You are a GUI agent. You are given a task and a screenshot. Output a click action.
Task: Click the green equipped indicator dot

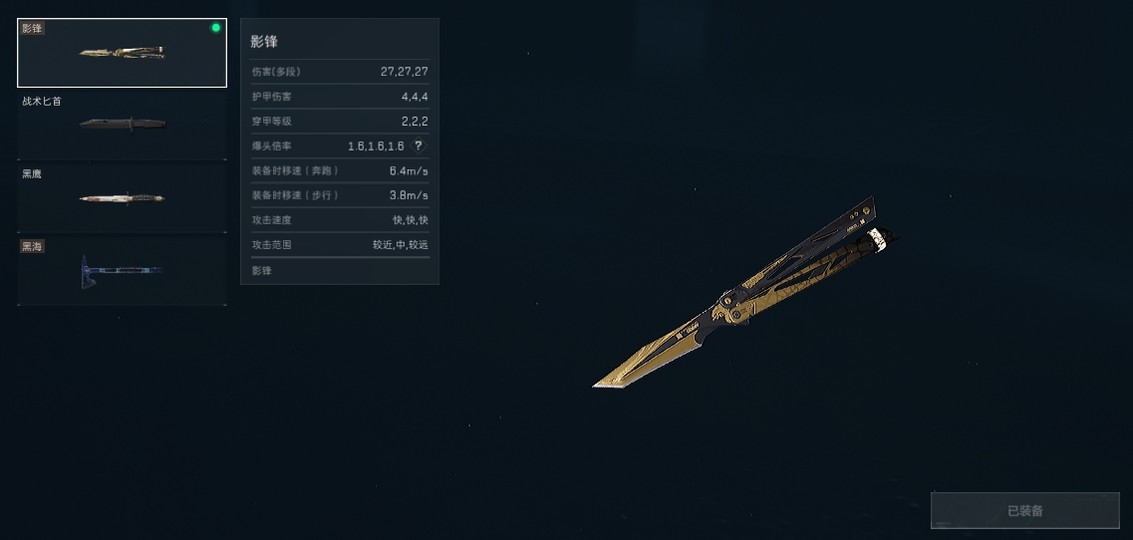coord(215,27)
